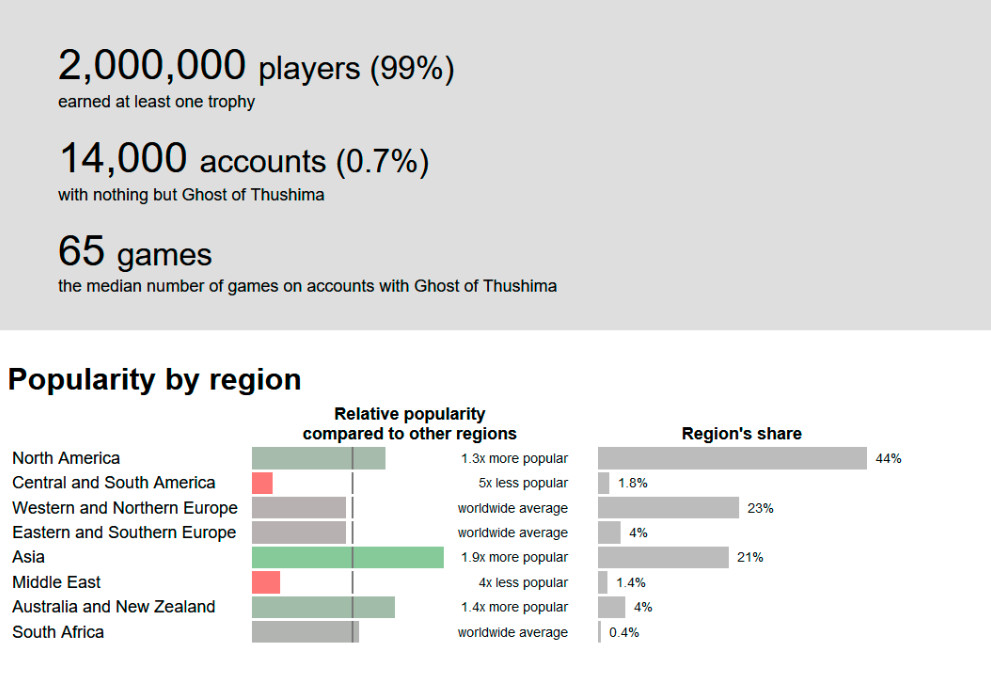Click the Middle East red popularity bar
The height and width of the screenshot is (676, 991).
click(x=266, y=582)
